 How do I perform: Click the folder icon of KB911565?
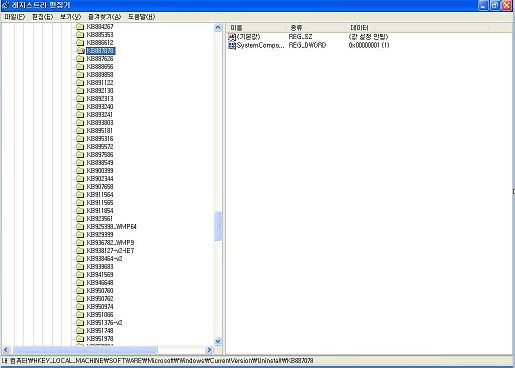(x=80, y=203)
